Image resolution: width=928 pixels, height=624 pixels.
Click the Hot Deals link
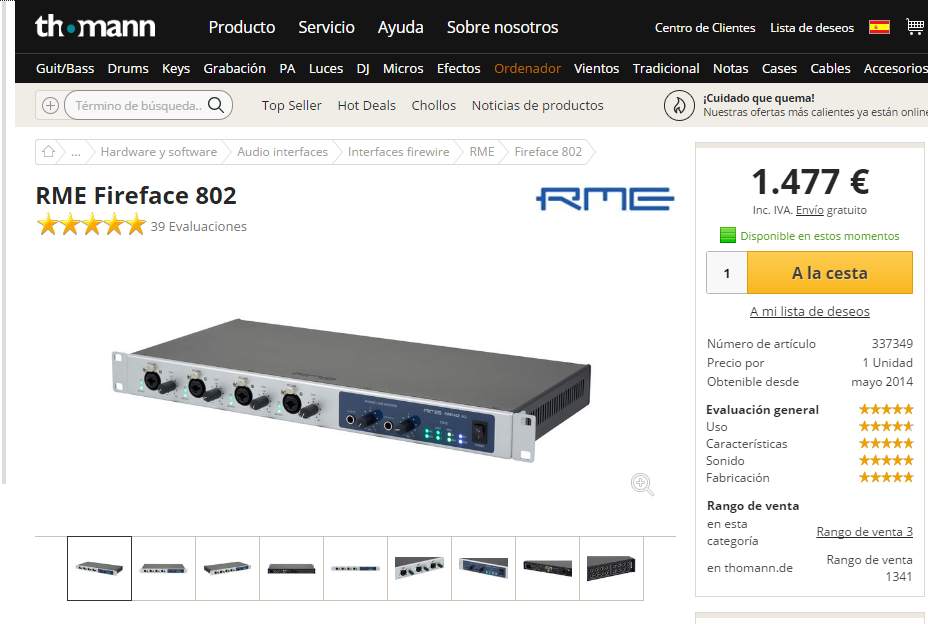coord(366,105)
